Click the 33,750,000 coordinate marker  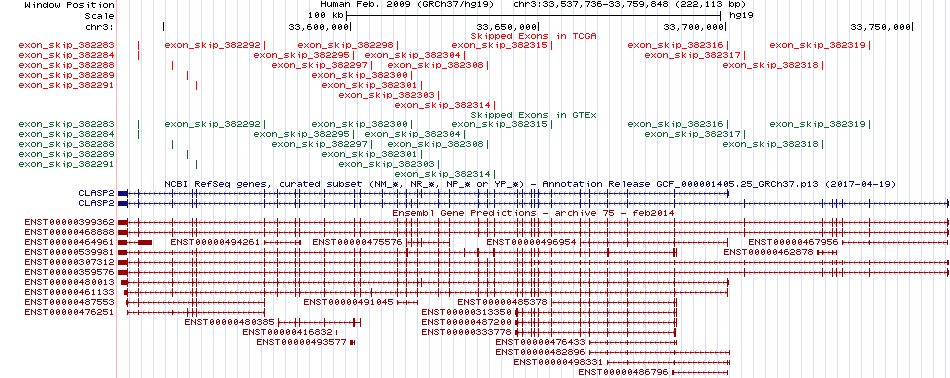pos(882,27)
